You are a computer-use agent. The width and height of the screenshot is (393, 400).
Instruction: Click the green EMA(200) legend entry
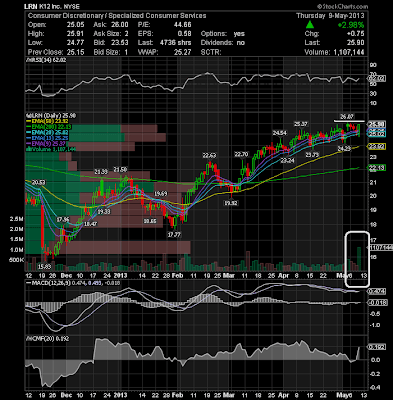point(49,126)
